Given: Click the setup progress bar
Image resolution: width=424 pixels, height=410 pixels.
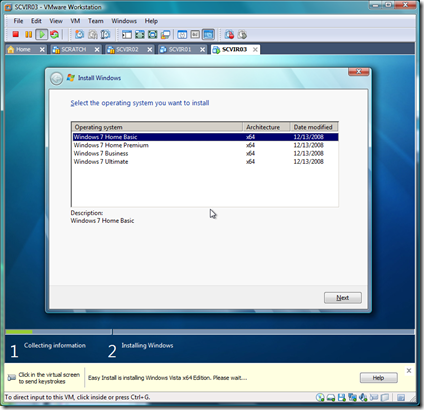Looking at the screenshot, I should tap(210, 332).
